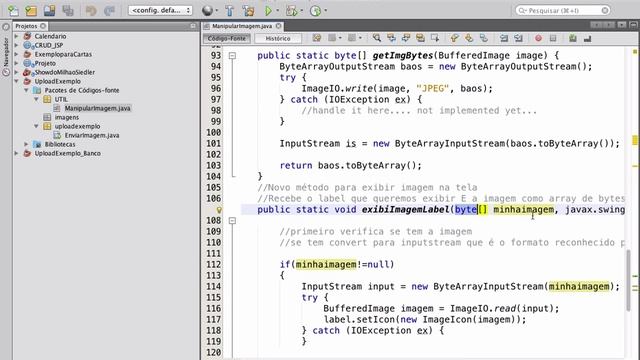Screen dimensions: 640x360
Task: Switch to Histórico history view
Action: point(278,38)
